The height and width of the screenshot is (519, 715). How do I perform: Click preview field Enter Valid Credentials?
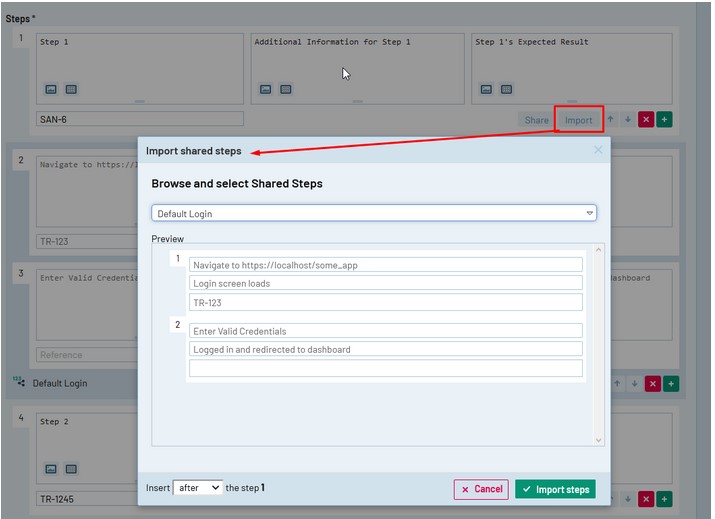(x=386, y=331)
